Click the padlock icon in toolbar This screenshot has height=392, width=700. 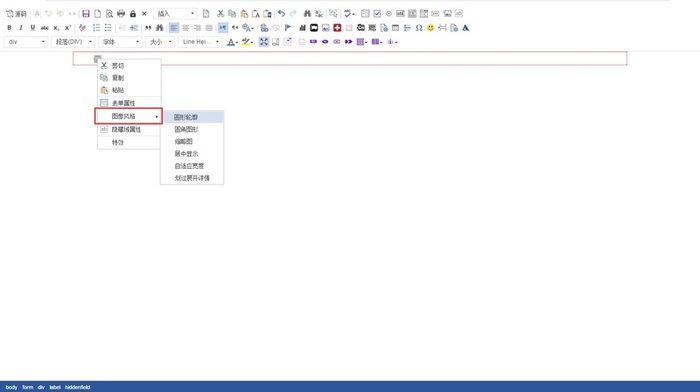133,14
